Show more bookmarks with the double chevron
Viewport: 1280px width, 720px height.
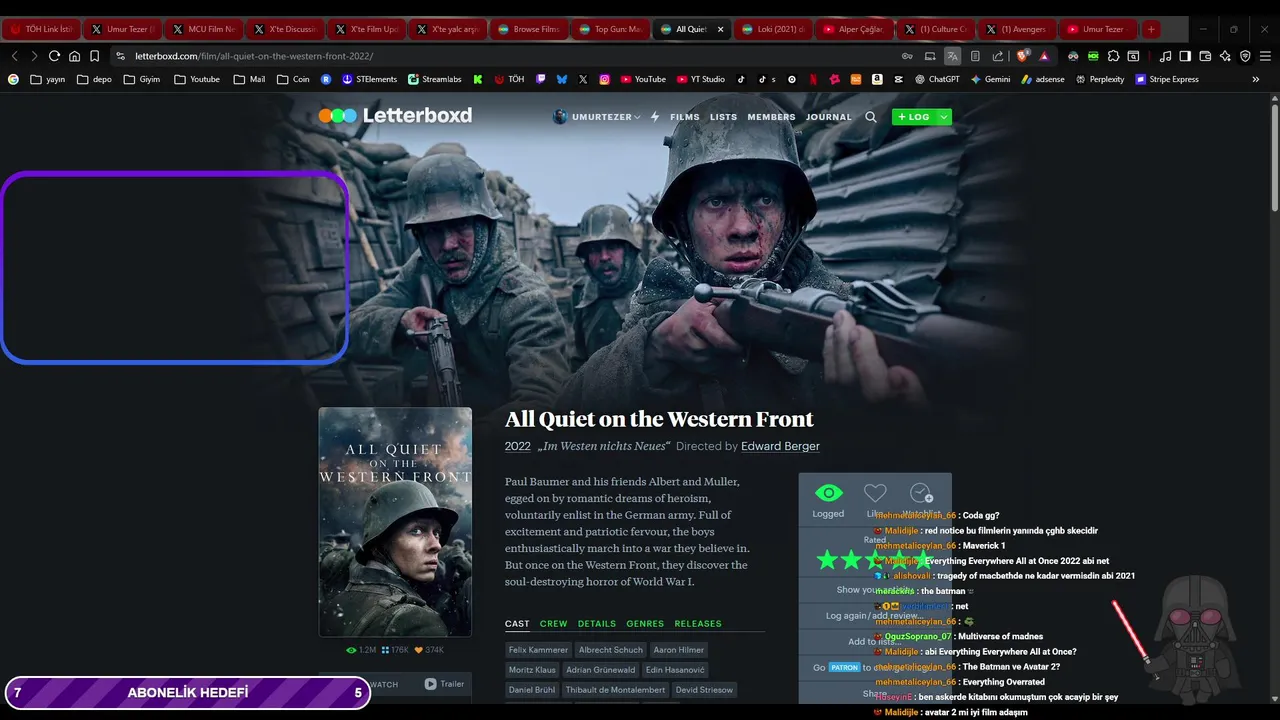point(1256,79)
